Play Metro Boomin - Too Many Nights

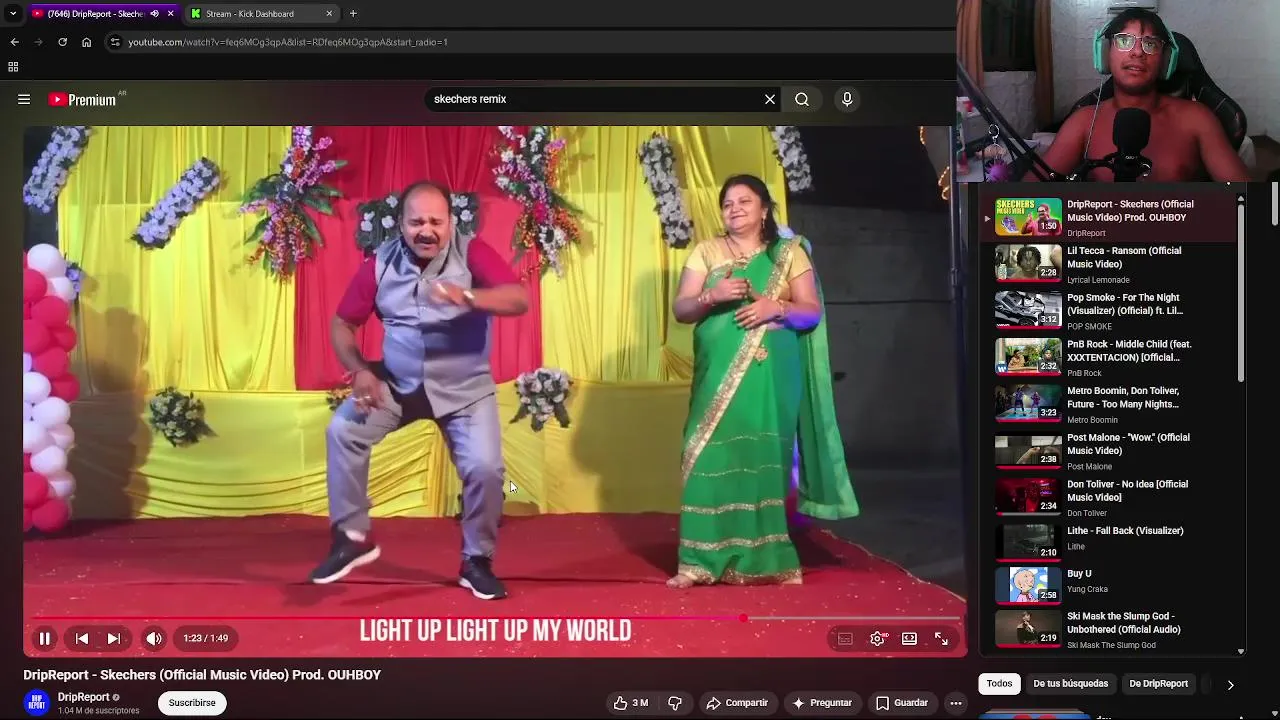[1110, 404]
